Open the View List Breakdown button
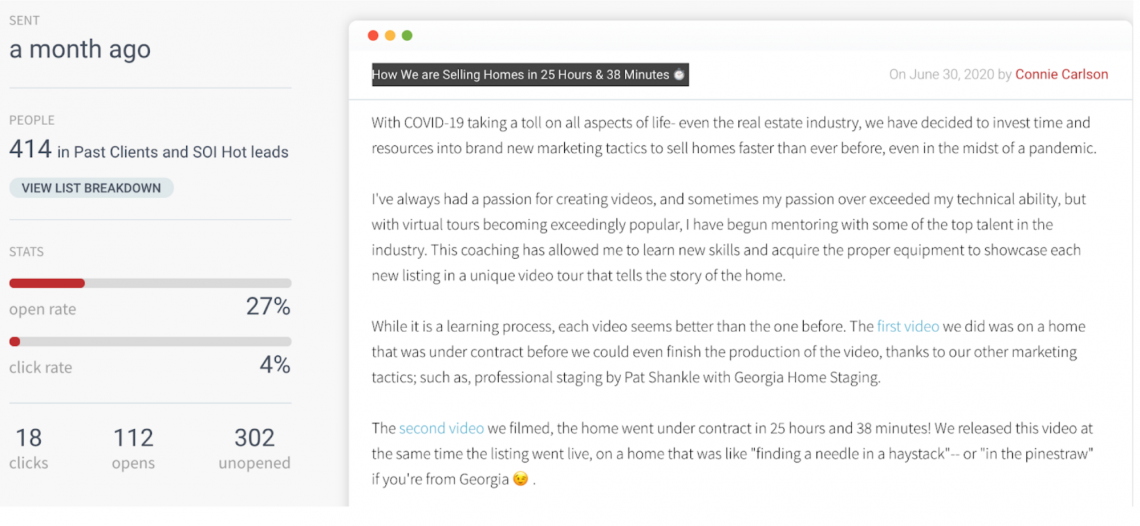 92,188
